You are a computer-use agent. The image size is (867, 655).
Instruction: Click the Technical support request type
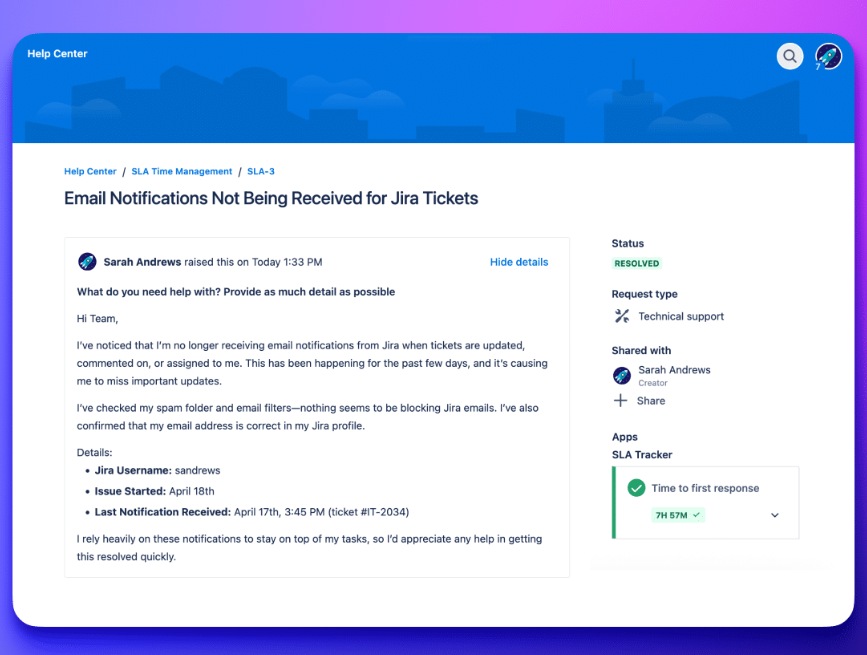(681, 316)
